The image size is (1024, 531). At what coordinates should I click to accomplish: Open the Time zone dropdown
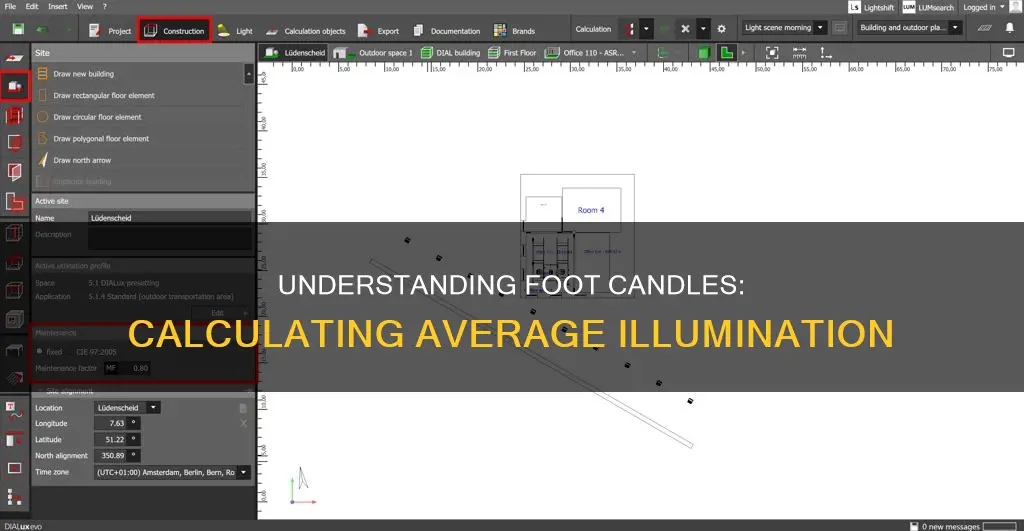[172, 472]
